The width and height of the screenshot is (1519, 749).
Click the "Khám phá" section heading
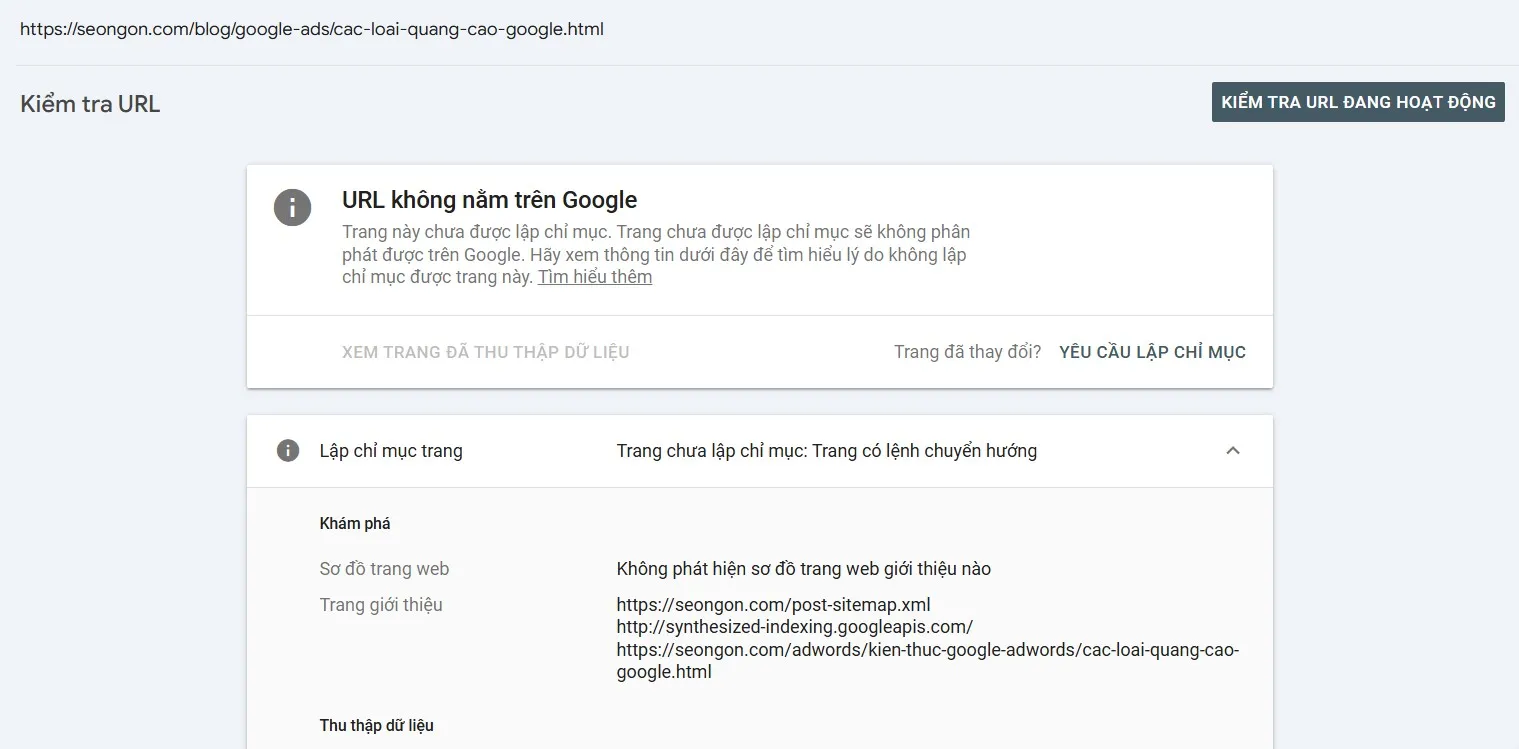(x=355, y=522)
